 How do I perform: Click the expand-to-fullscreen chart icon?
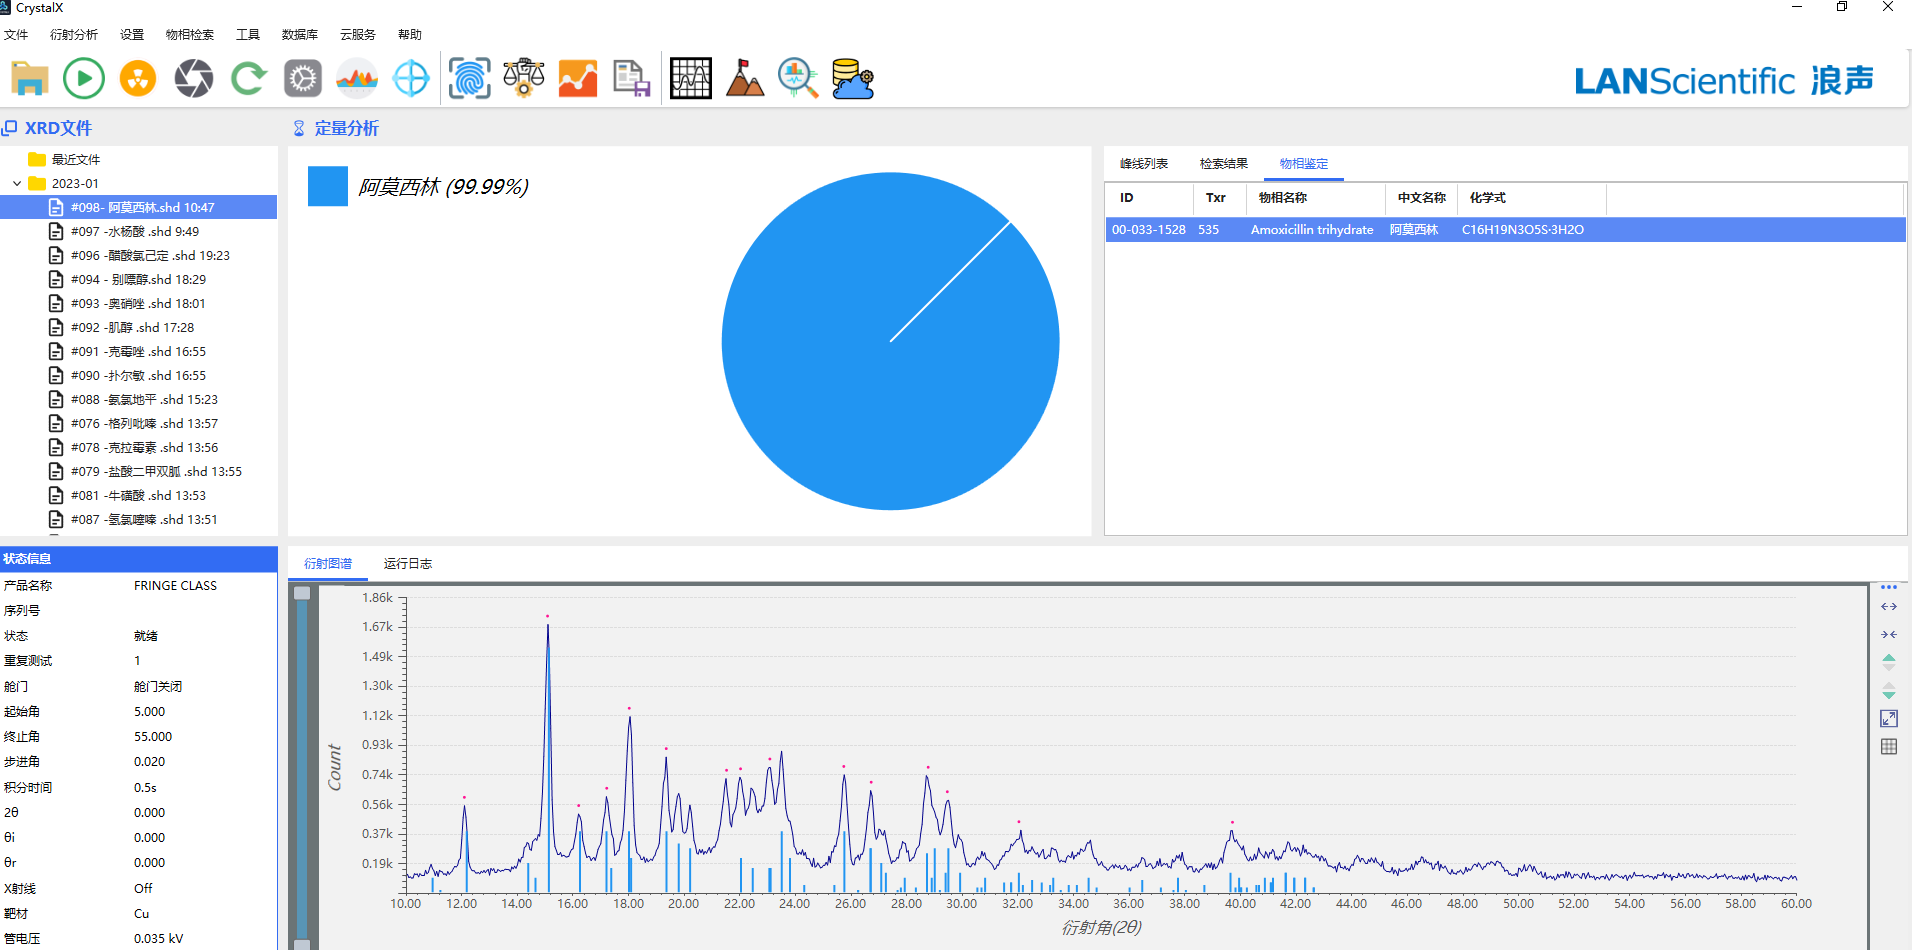pyautogui.click(x=1889, y=719)
